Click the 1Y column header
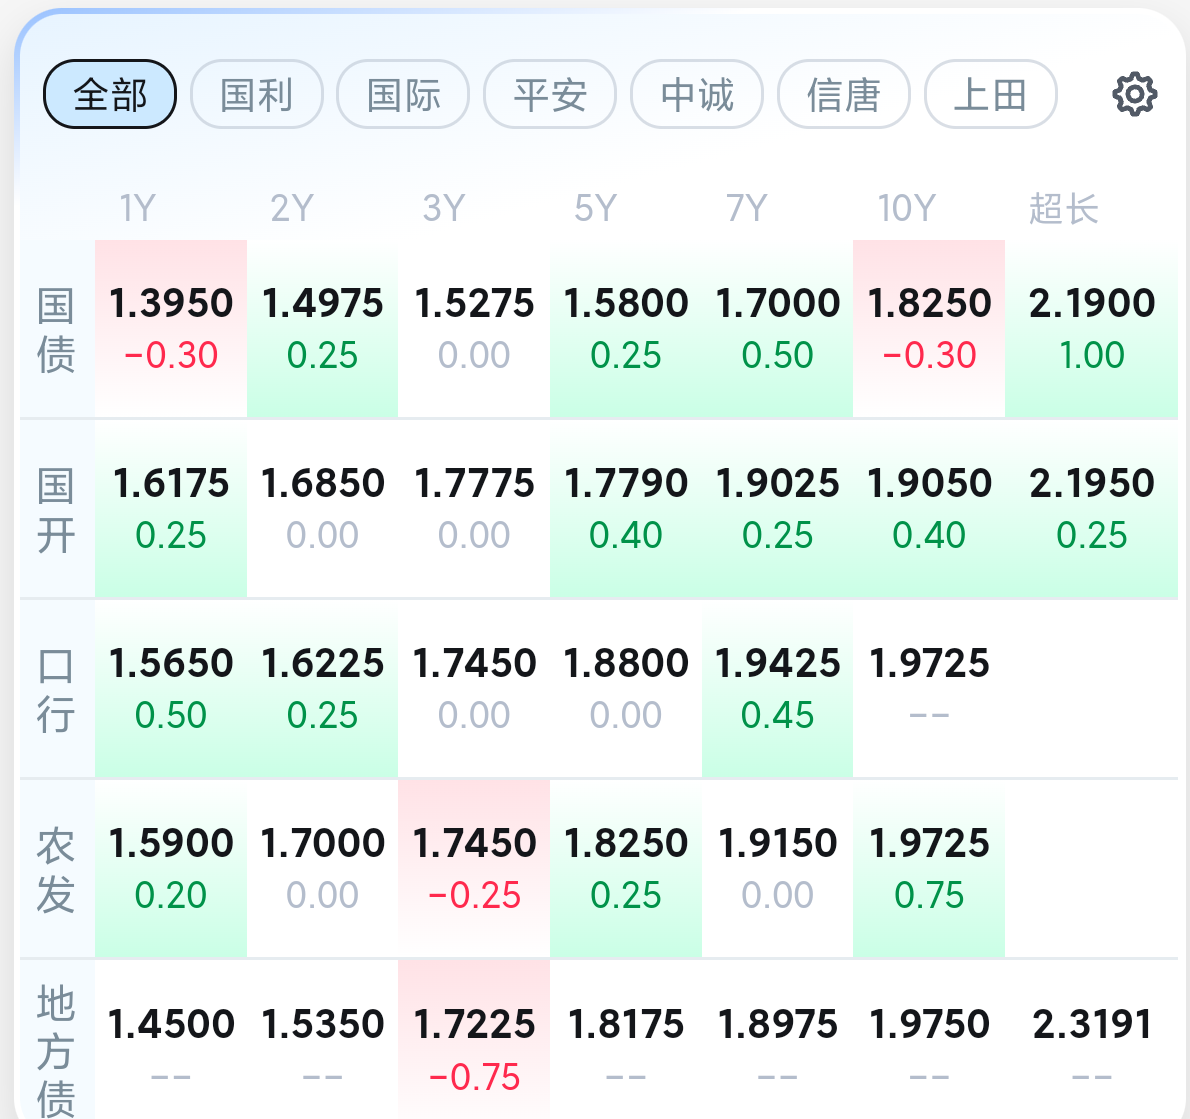The width and height of the screenshot is (1190, 1119). (138, 209)
